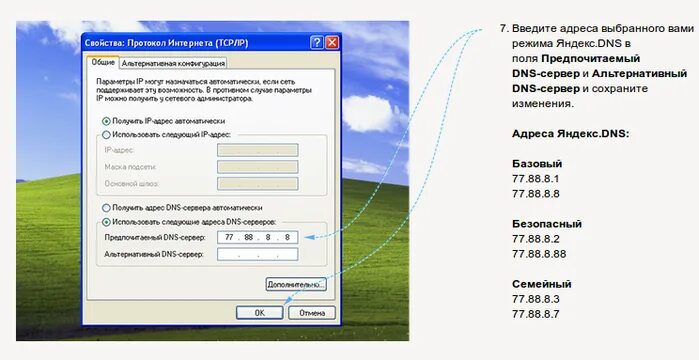Screen dimensions: 699x360
Task: Click the Семейный address 77.88.8.3
Action: point(535,299)
